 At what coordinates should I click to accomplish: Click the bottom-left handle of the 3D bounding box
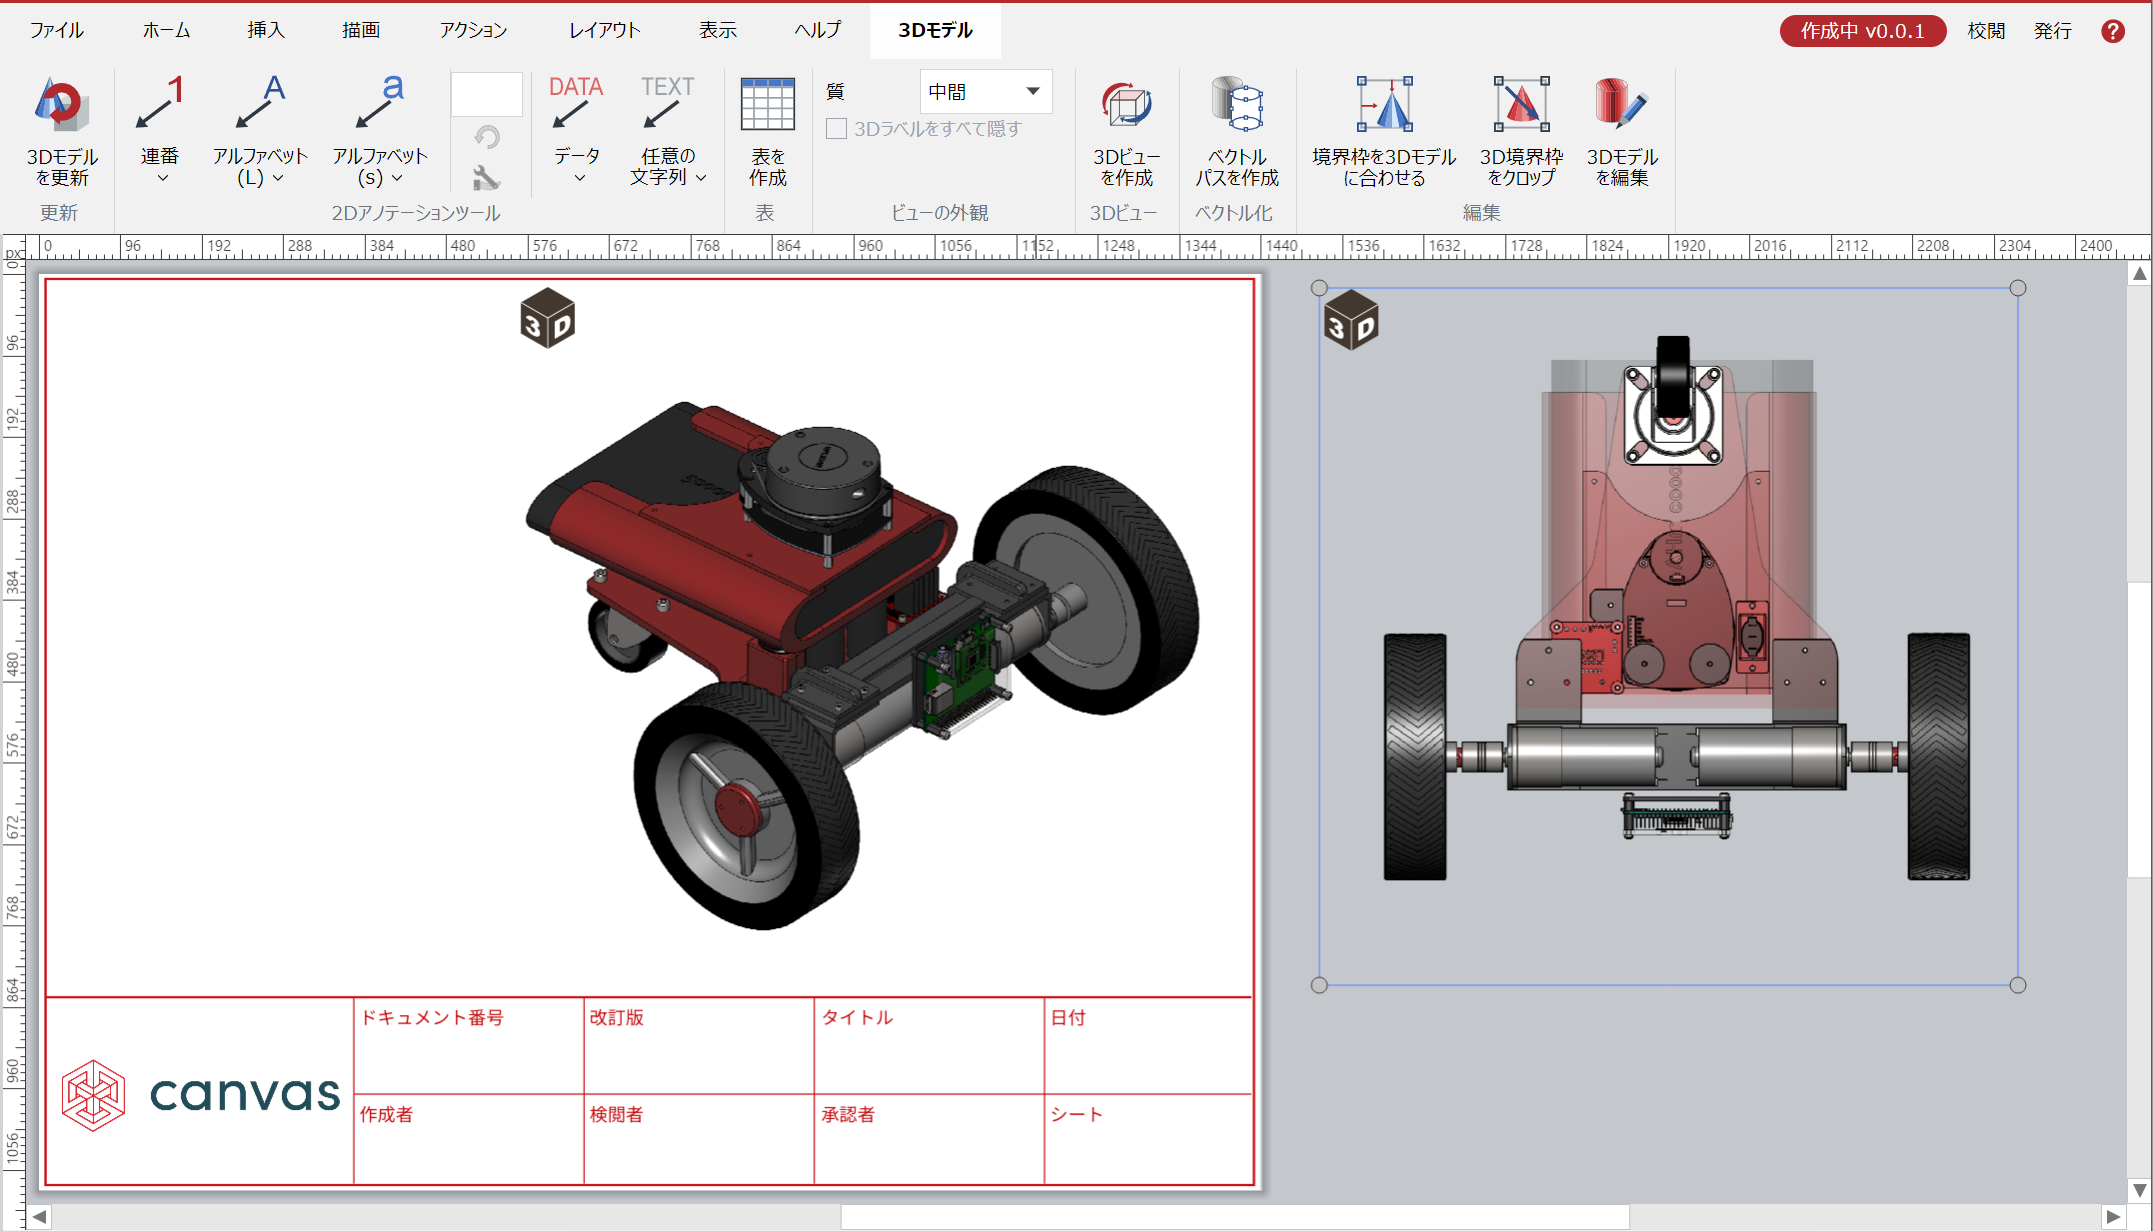[x=1319, y=985]
